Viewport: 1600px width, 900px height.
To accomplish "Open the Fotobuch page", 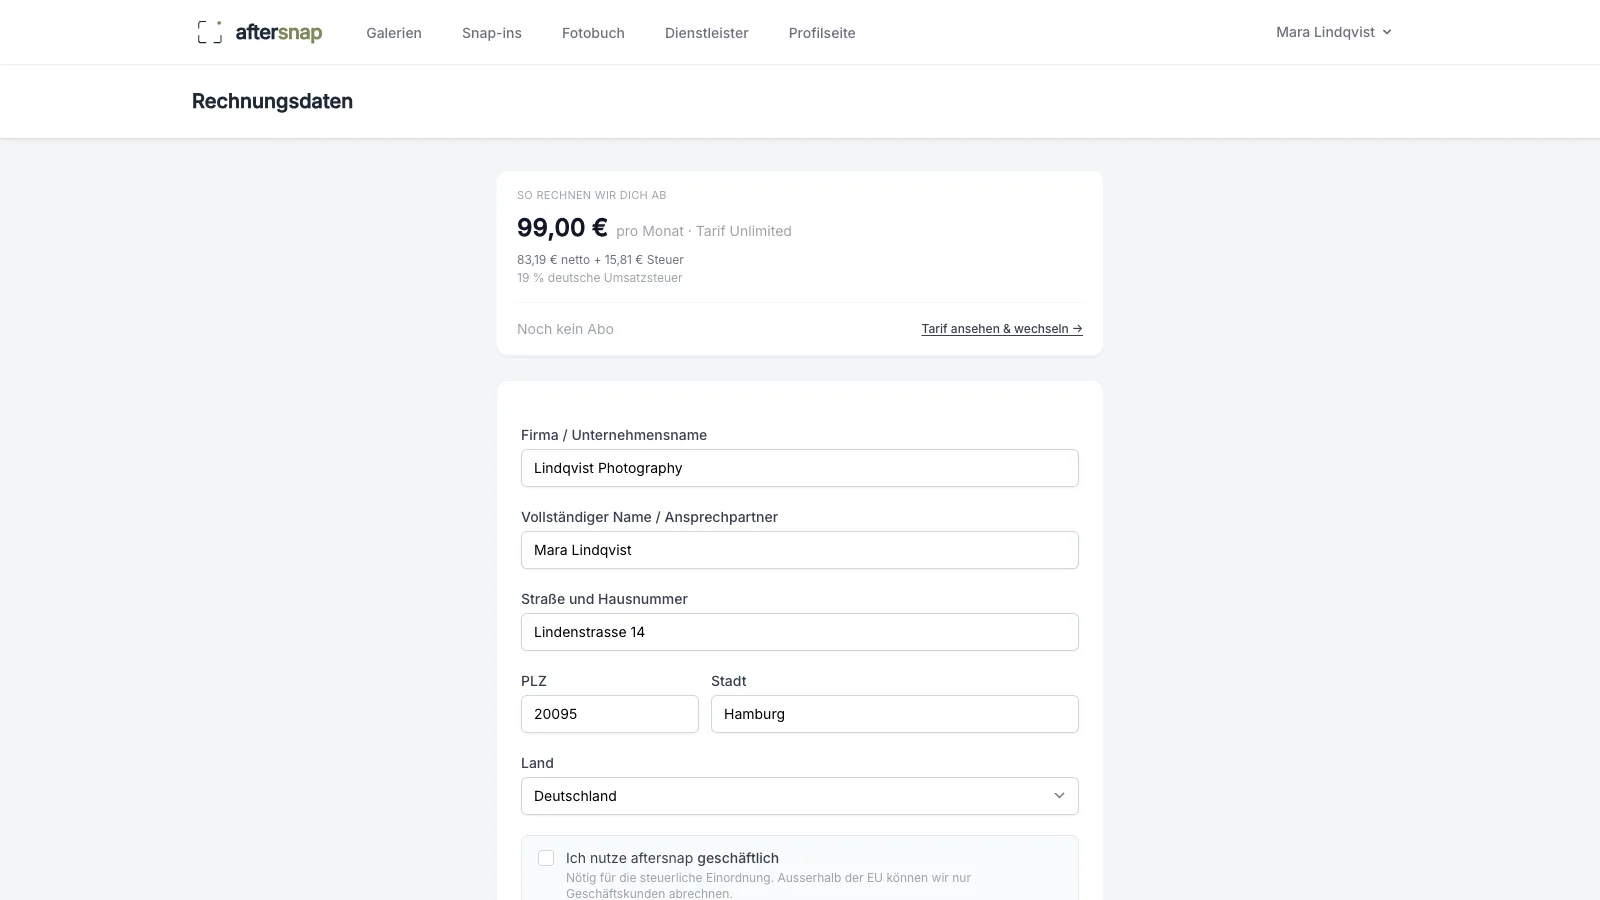I will pyautogui.click(x=593, y=33).
